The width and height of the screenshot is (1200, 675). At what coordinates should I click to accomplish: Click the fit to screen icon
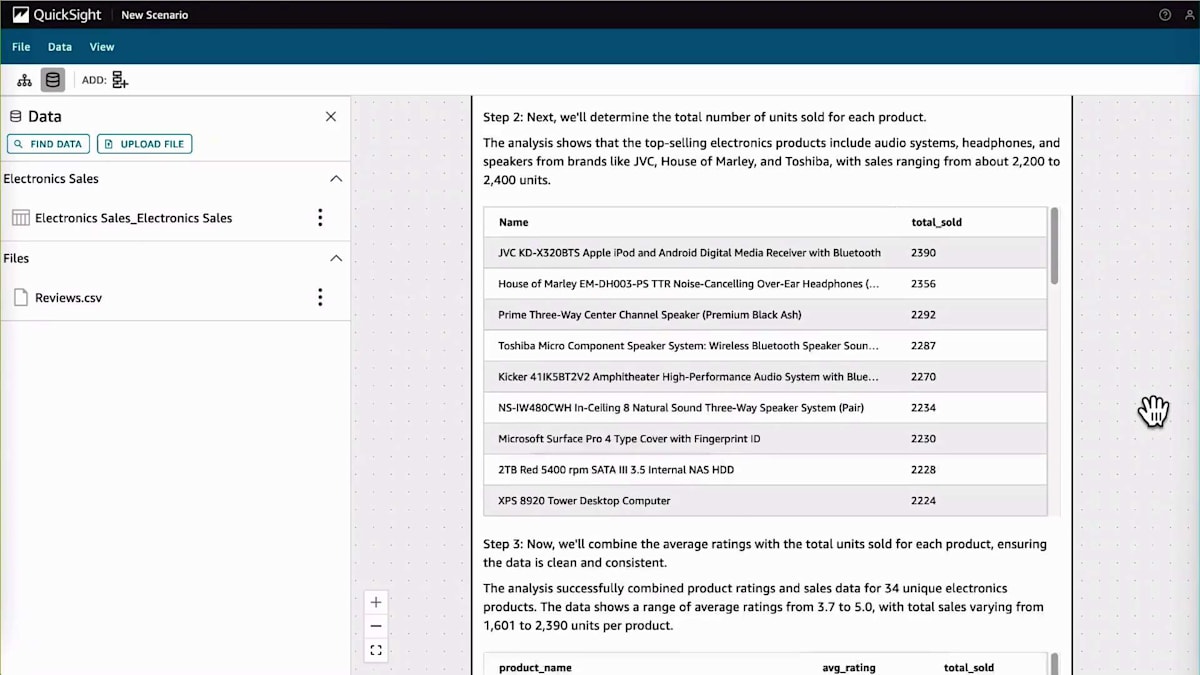click(376, 650)
